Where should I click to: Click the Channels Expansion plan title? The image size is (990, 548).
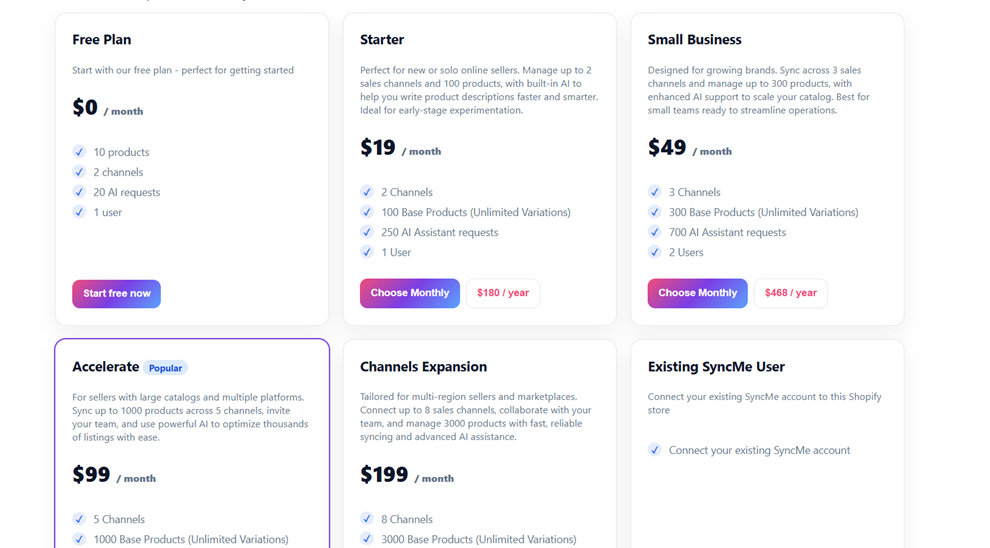(423, 367)
